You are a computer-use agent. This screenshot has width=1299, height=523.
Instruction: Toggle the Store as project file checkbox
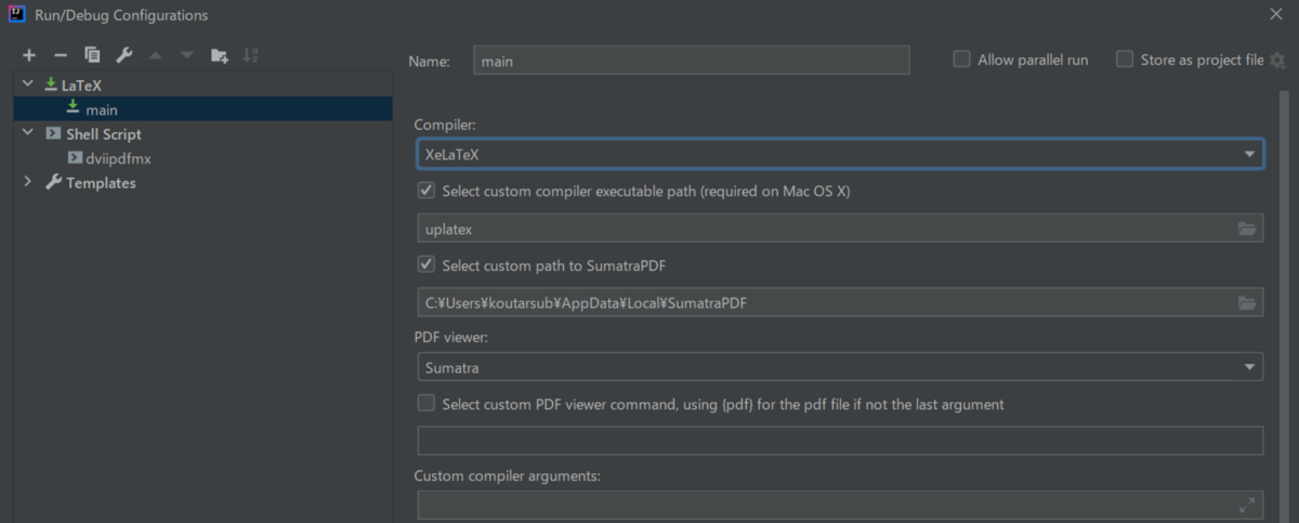(x=1125, y=60)
